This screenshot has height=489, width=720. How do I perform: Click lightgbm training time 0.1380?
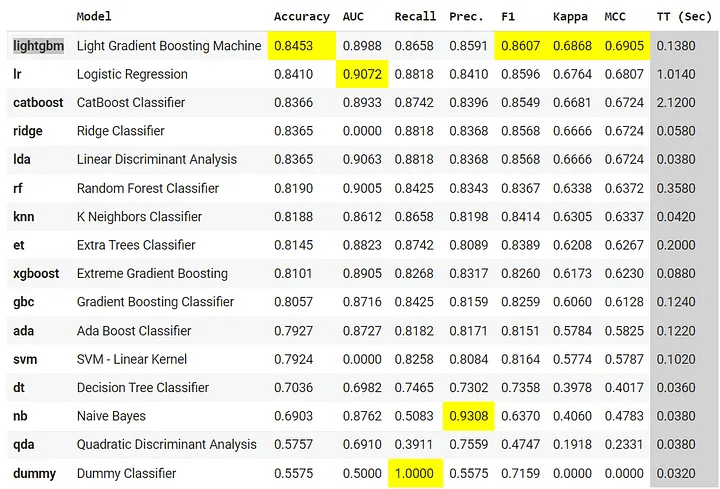click(x=676, y=46)
